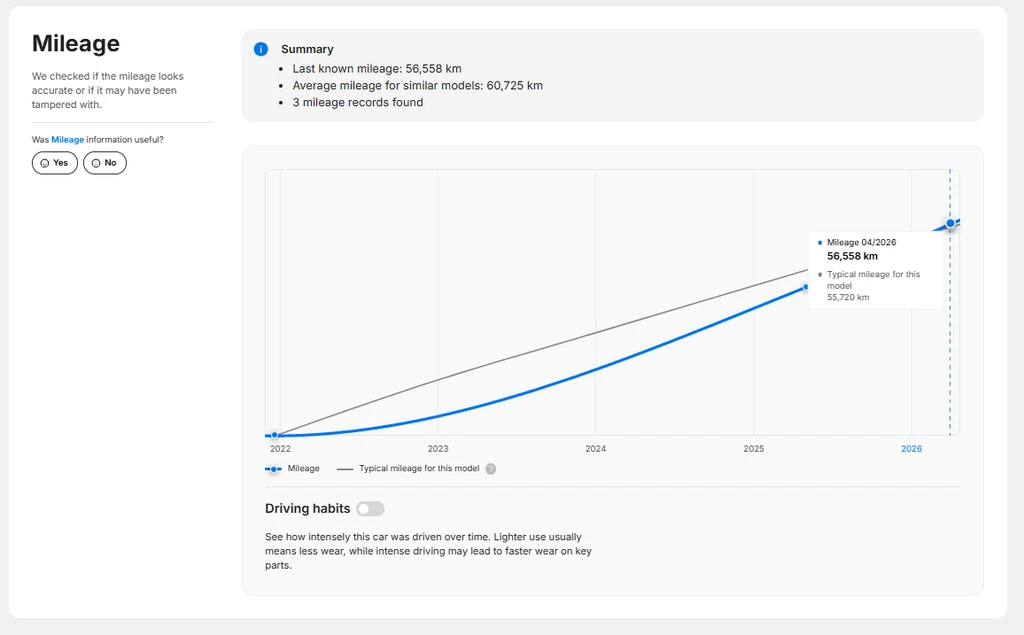Screen dimensions: 1024x635
Task: Click the '56,558 km' tooltip value
Action: click(852, 256)
